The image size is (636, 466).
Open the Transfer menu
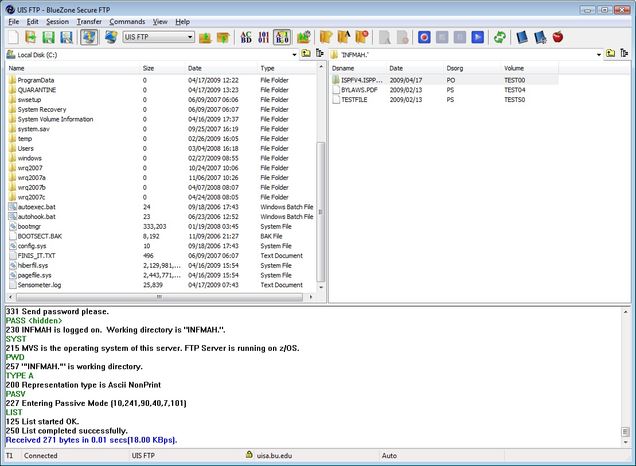(x=89, y=22)
